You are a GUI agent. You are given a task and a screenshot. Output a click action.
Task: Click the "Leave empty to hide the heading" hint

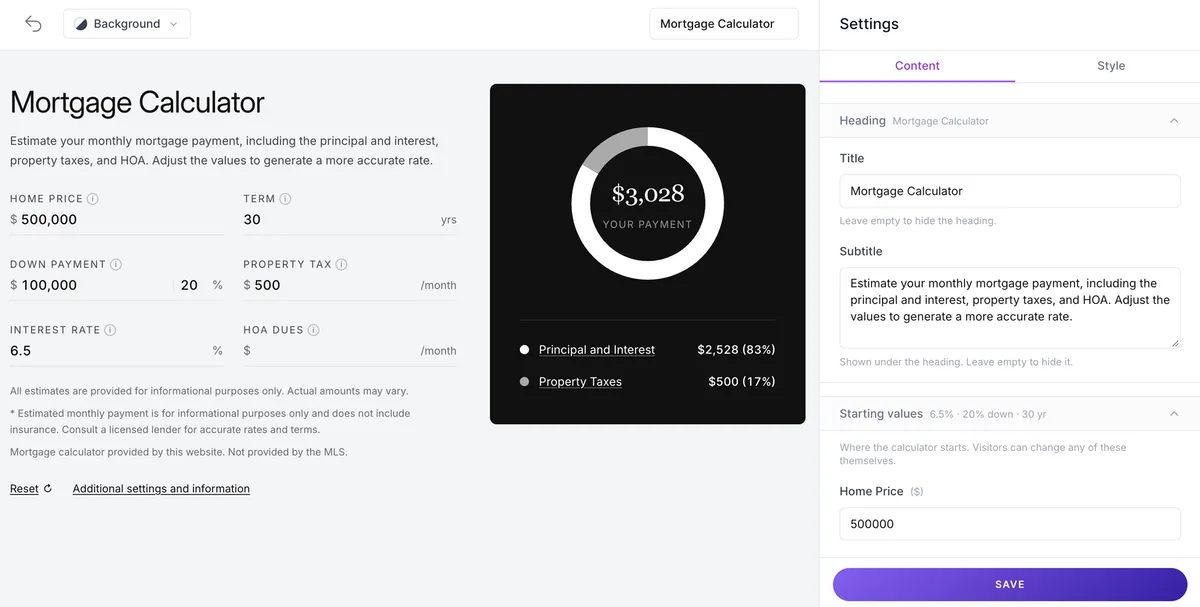918,221
